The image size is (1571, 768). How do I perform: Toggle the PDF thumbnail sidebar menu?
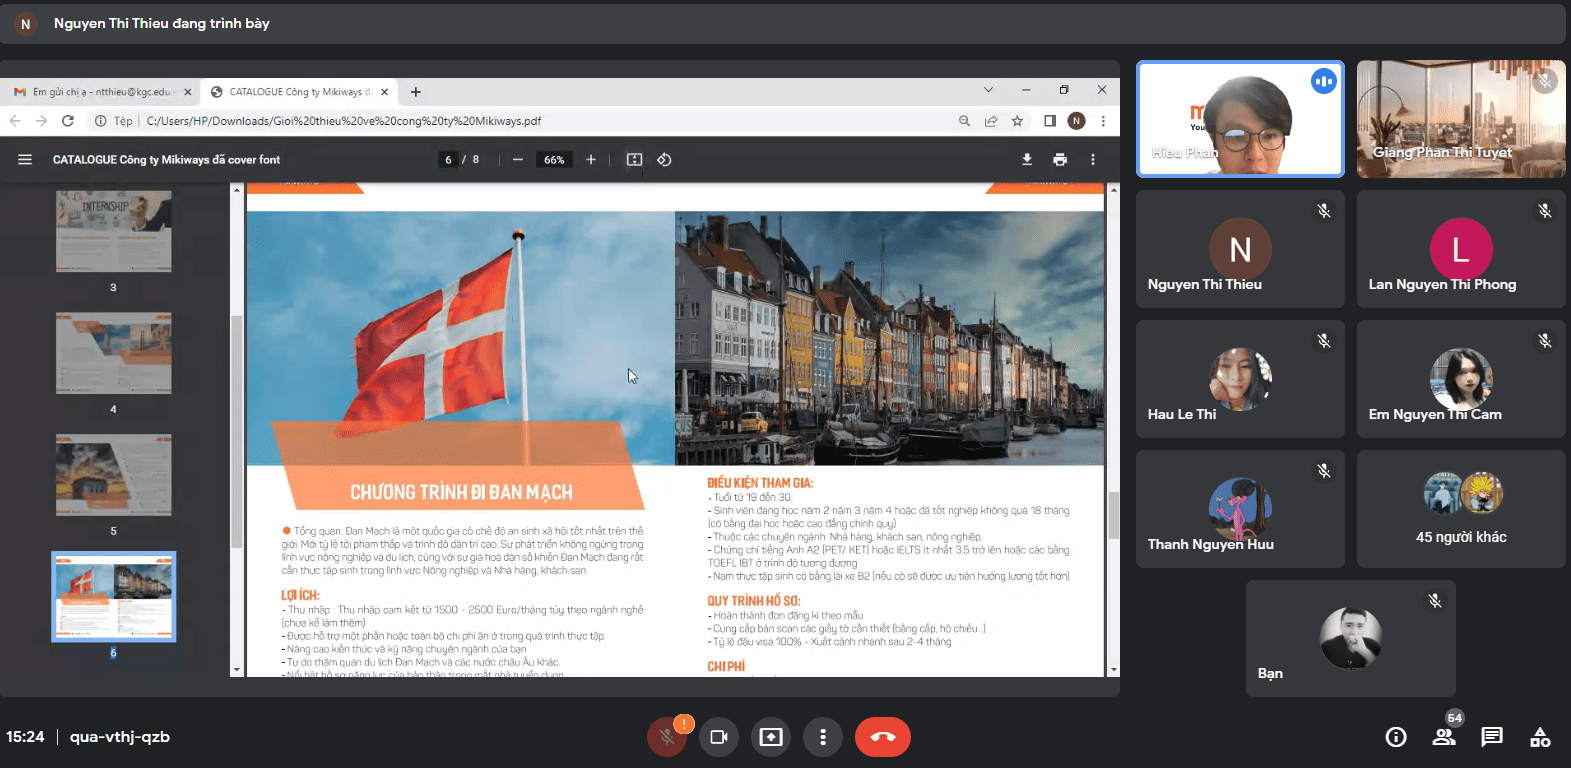click(x=25, y=160)
